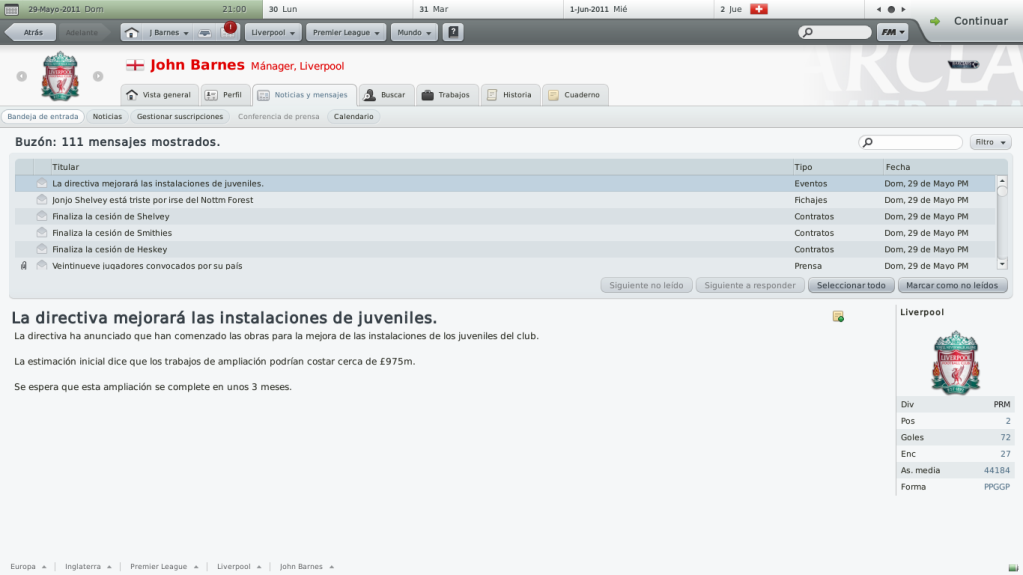
Task: Show previous club with left arrow by crest
Action: tap(22, 76)
